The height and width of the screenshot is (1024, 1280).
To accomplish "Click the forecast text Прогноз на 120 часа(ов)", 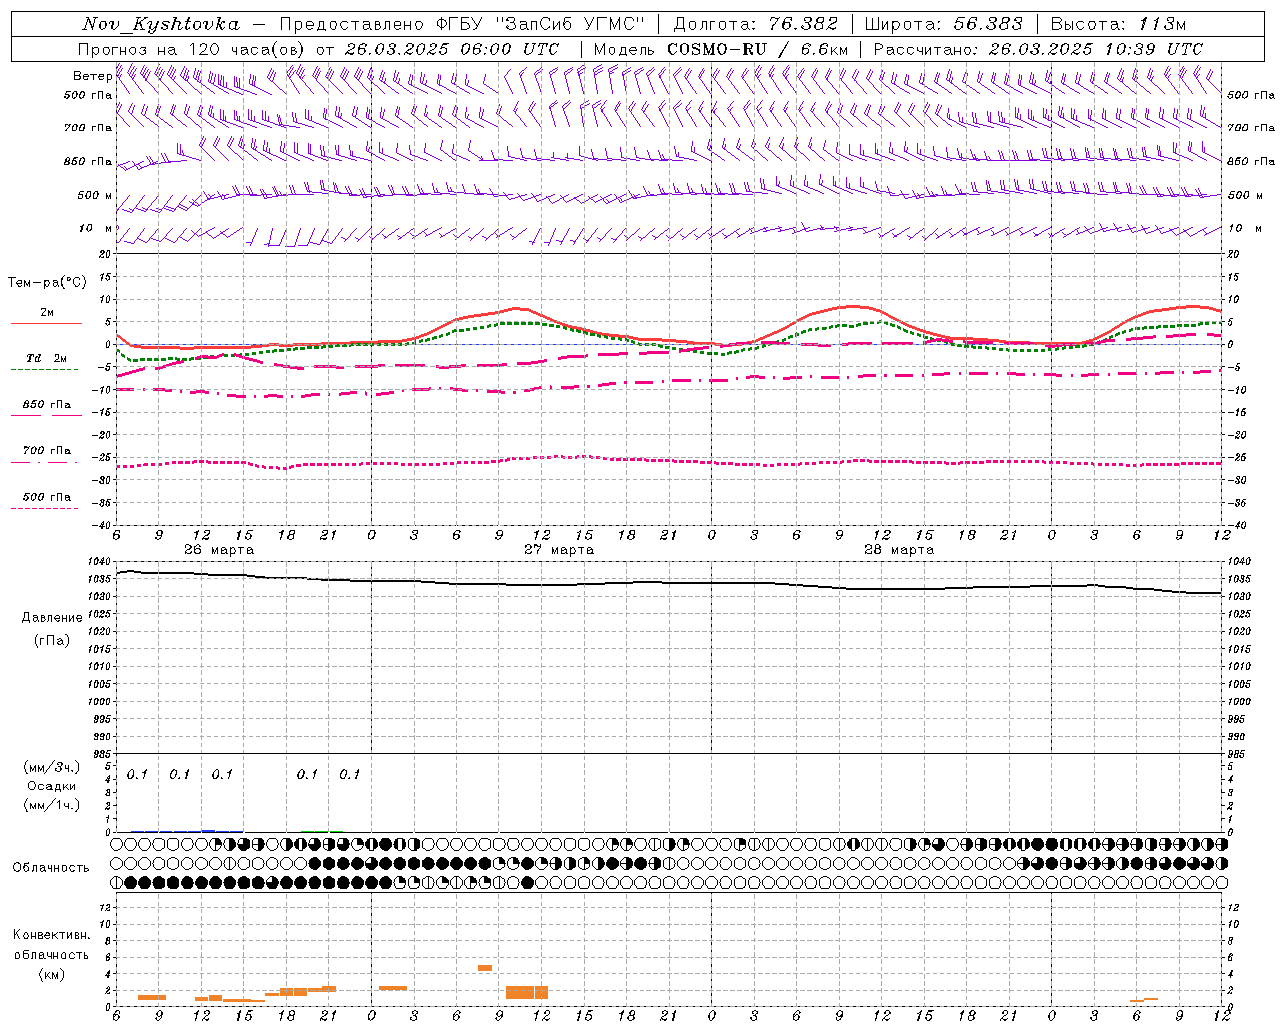I will pos(192,49).
